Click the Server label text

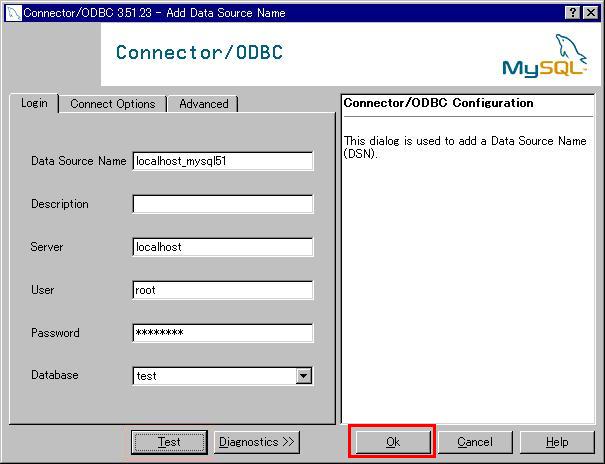click(x=47, y=247)
